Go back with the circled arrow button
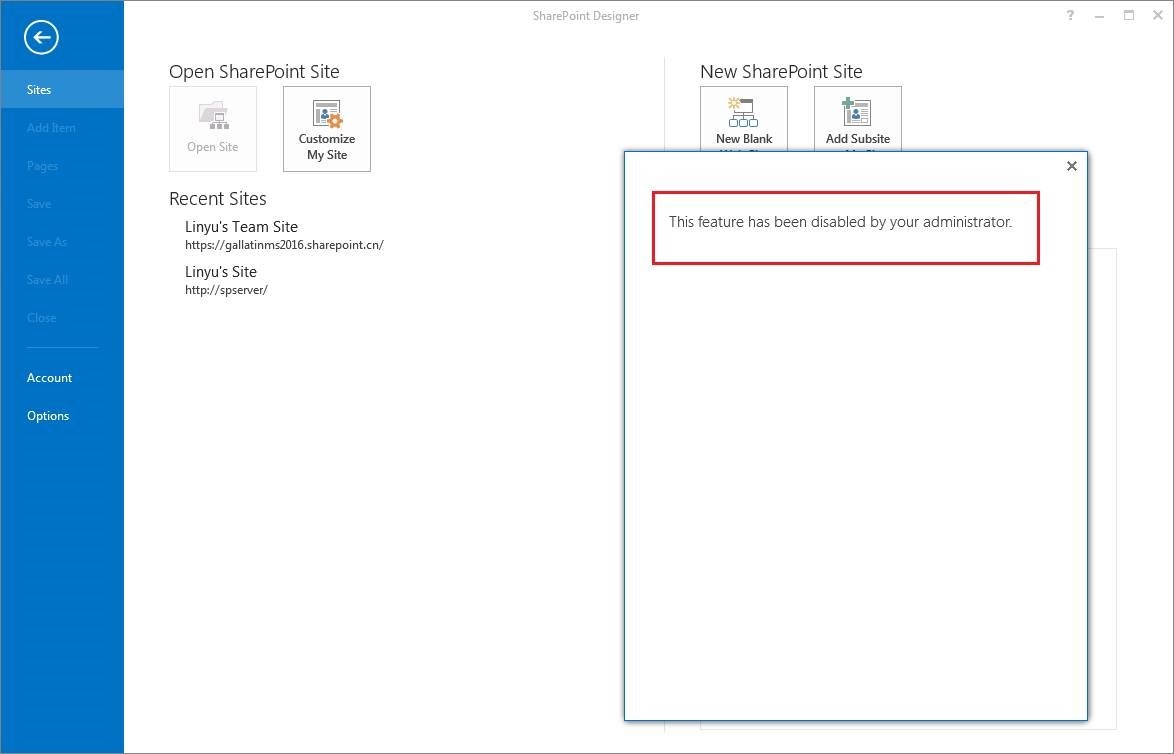 tap(40, 37)
